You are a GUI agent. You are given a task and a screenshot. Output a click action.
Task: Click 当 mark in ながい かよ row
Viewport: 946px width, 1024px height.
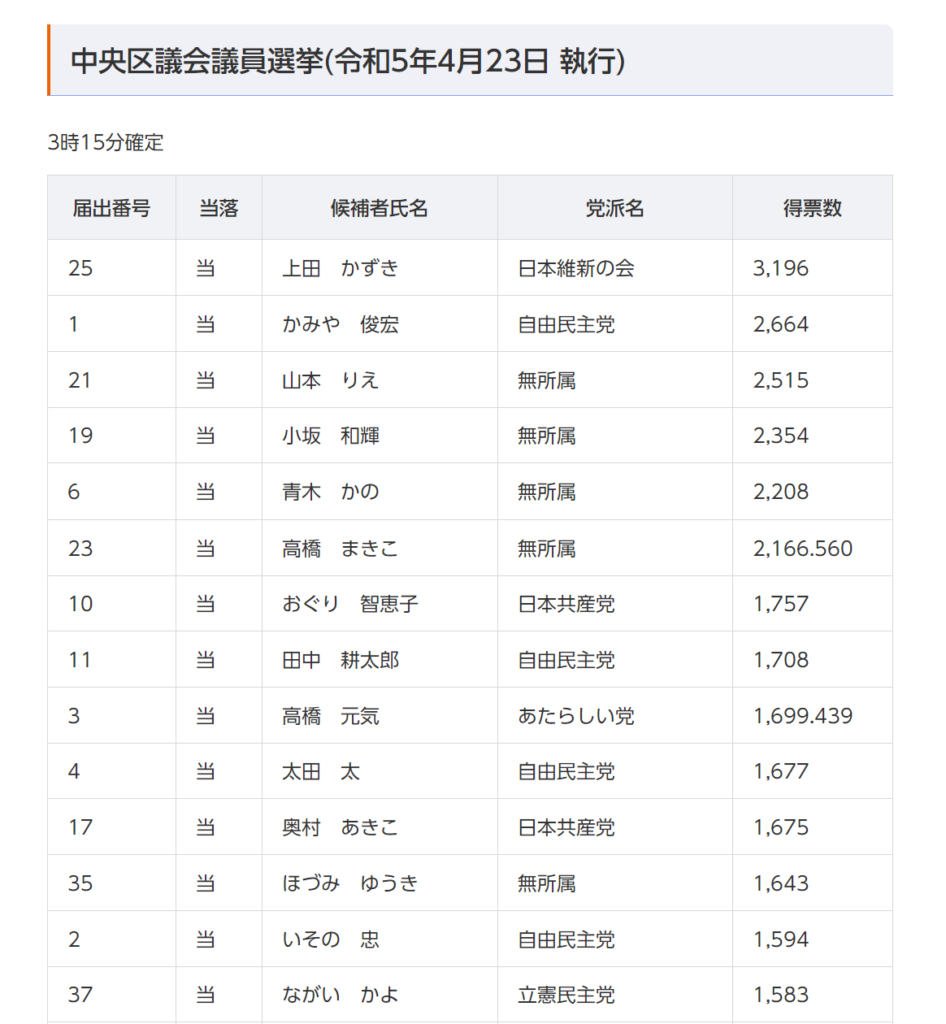206,995
